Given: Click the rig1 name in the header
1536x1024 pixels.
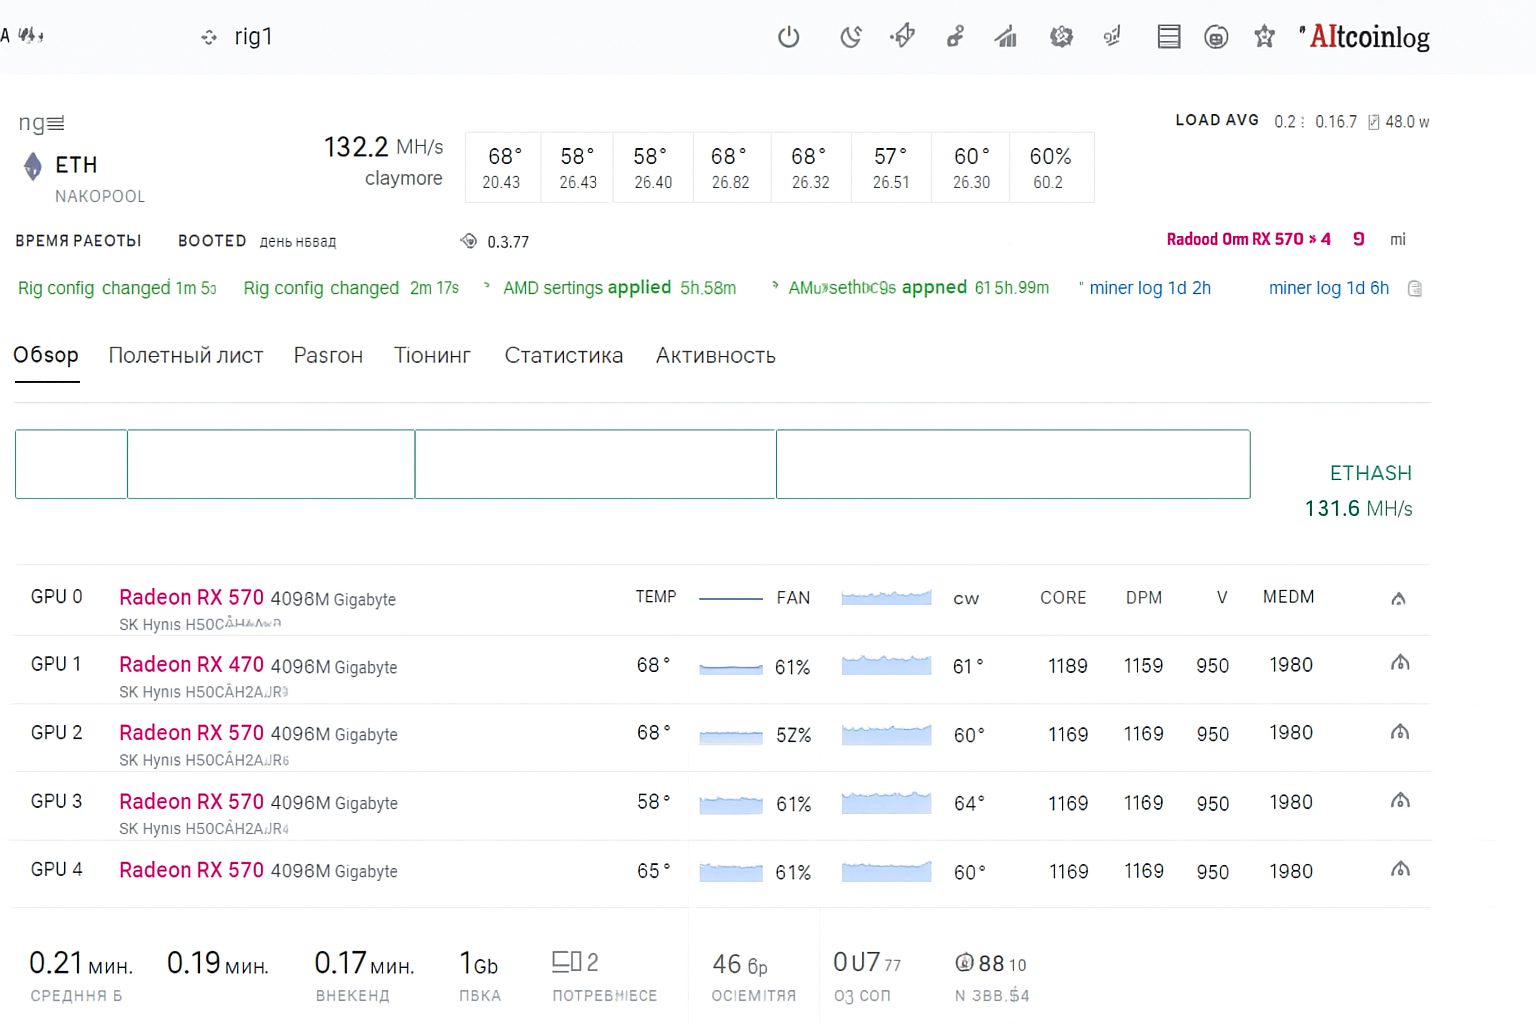Looking at the screenshot, I should pos(253,37).
